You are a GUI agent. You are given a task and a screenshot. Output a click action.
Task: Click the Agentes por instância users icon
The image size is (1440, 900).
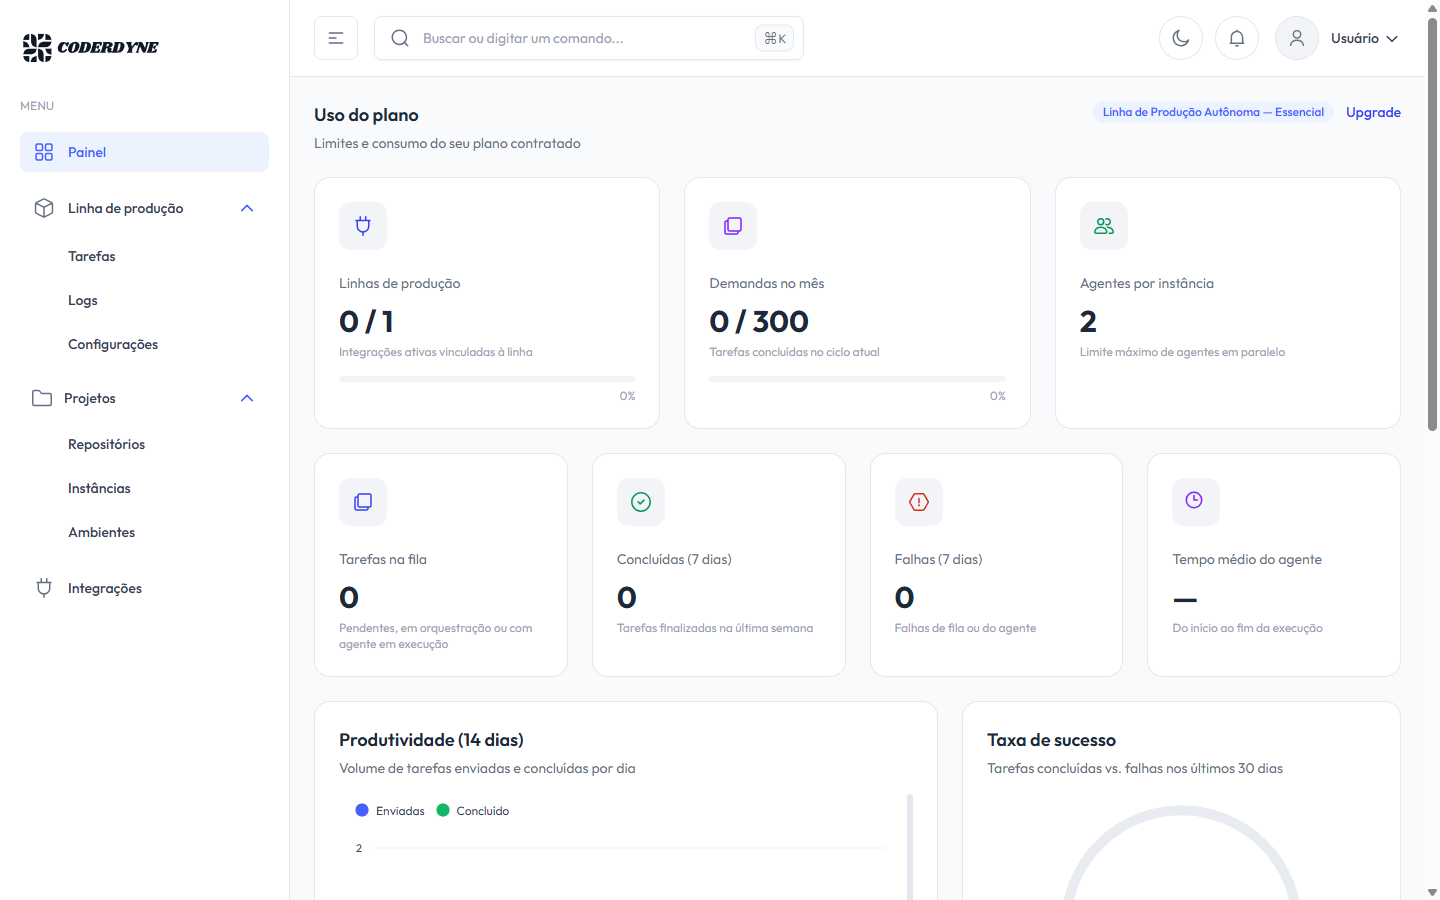click(1104, 226)
